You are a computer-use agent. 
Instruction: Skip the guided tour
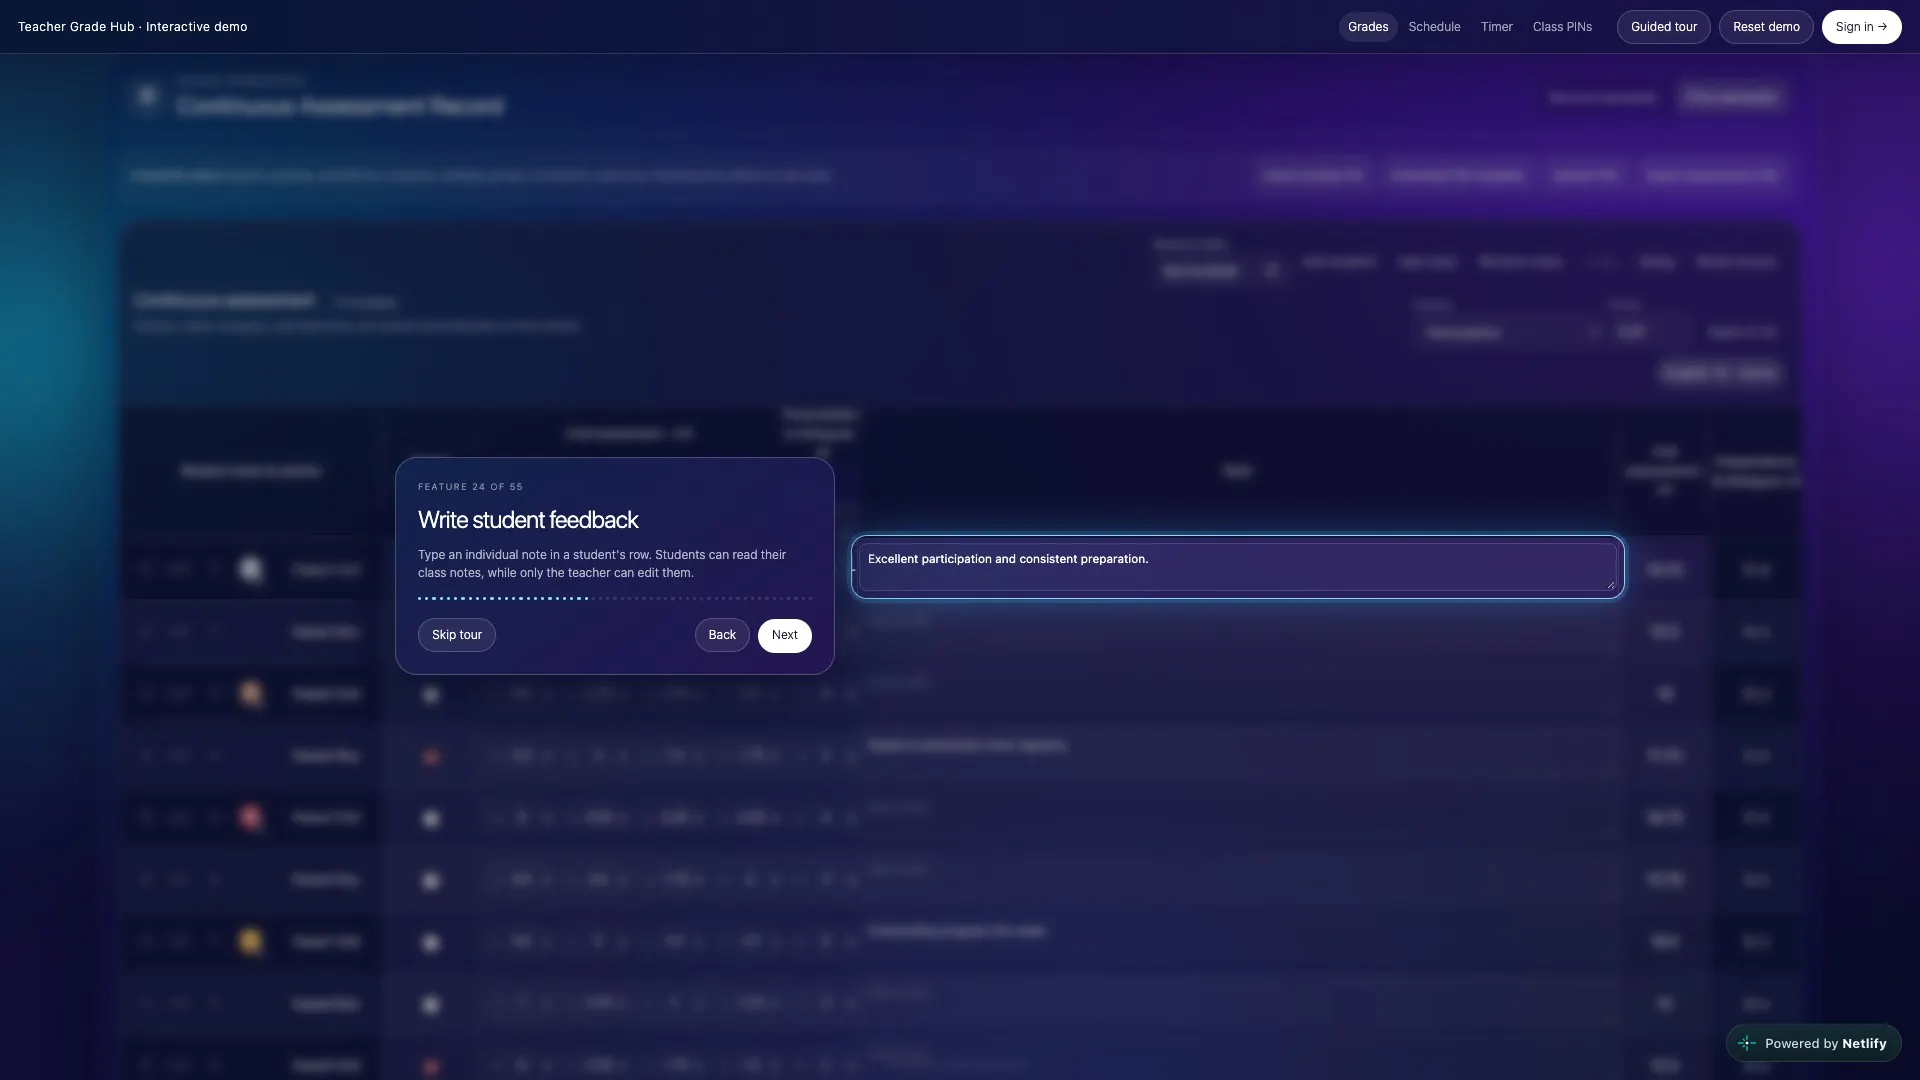click(456, 635)
